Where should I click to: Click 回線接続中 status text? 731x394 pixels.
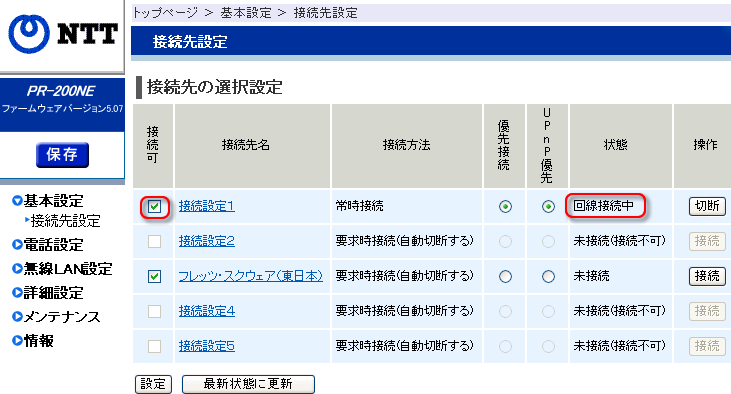(603, 206)
